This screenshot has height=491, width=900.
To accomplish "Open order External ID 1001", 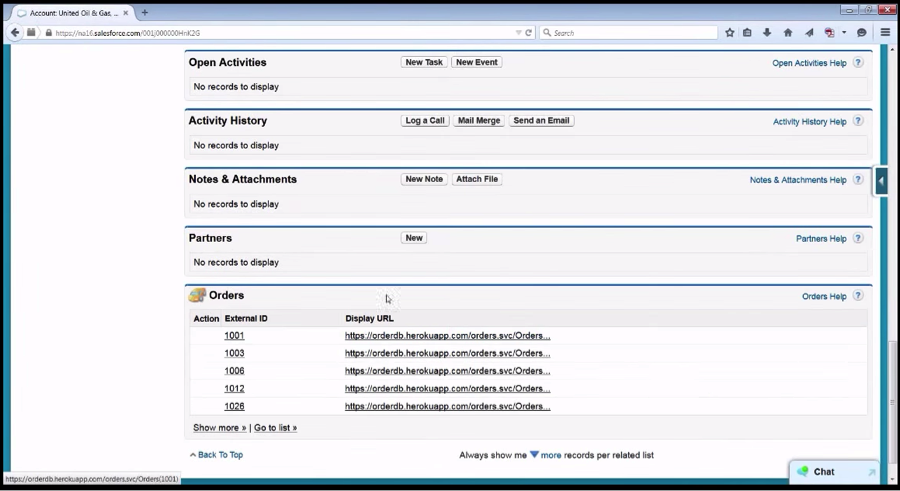I will pyautogui.click(x=234, y=336).
